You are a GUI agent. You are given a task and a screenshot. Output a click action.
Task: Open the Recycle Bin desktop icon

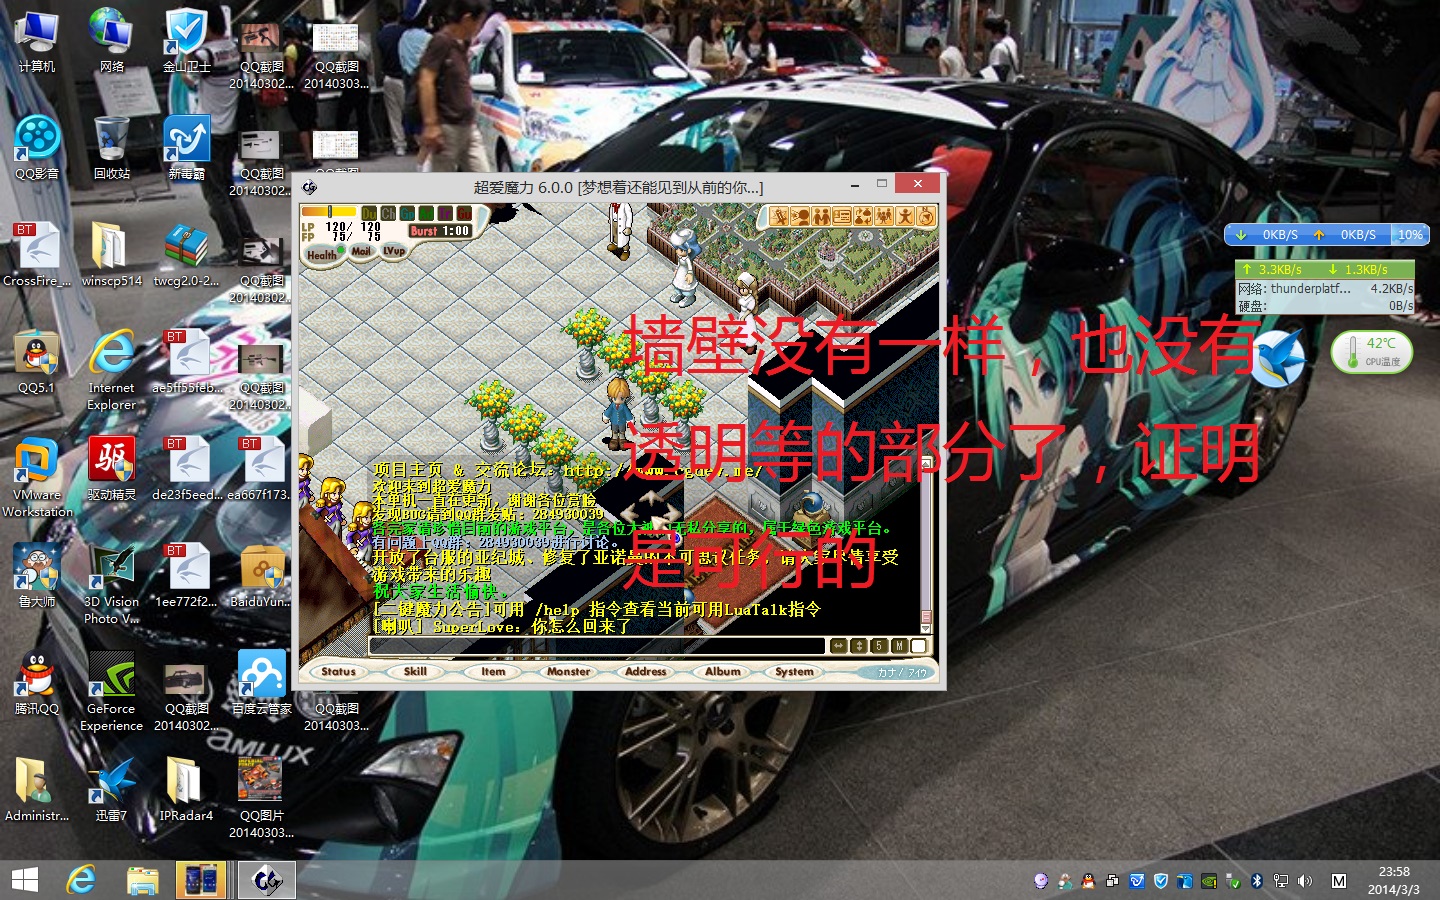tap(112, 147)
